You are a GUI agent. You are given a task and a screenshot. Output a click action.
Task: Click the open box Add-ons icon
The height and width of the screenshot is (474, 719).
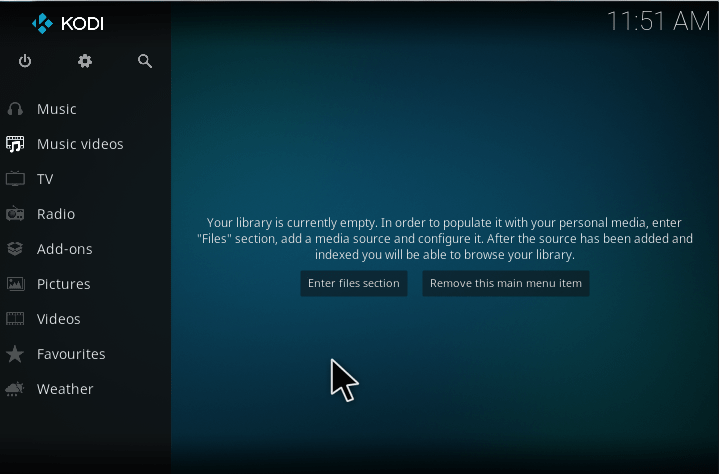(x=15, y=249)
